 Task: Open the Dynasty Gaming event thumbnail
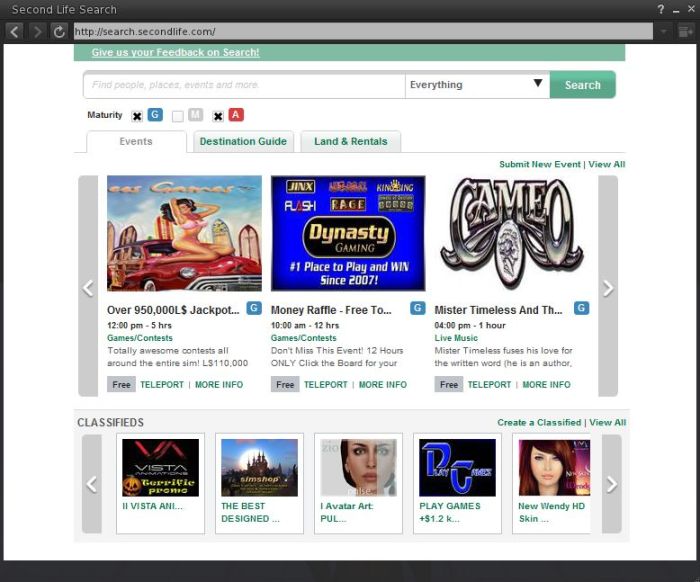tap(348, 233)
